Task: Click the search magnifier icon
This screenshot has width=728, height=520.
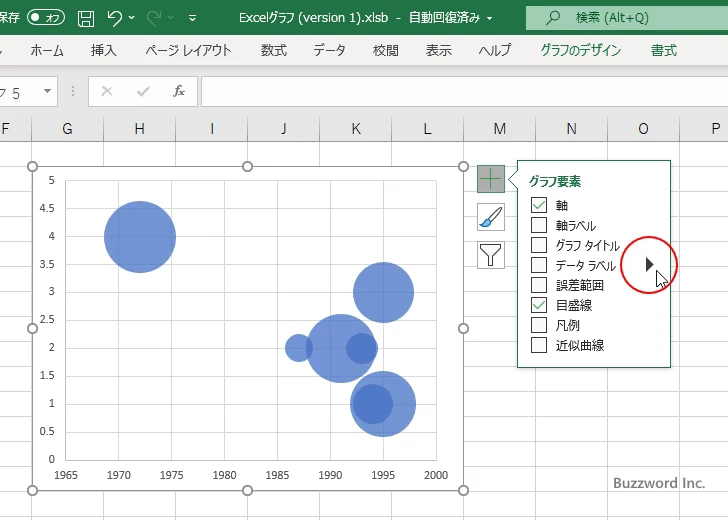Action: tap(552, 18)
